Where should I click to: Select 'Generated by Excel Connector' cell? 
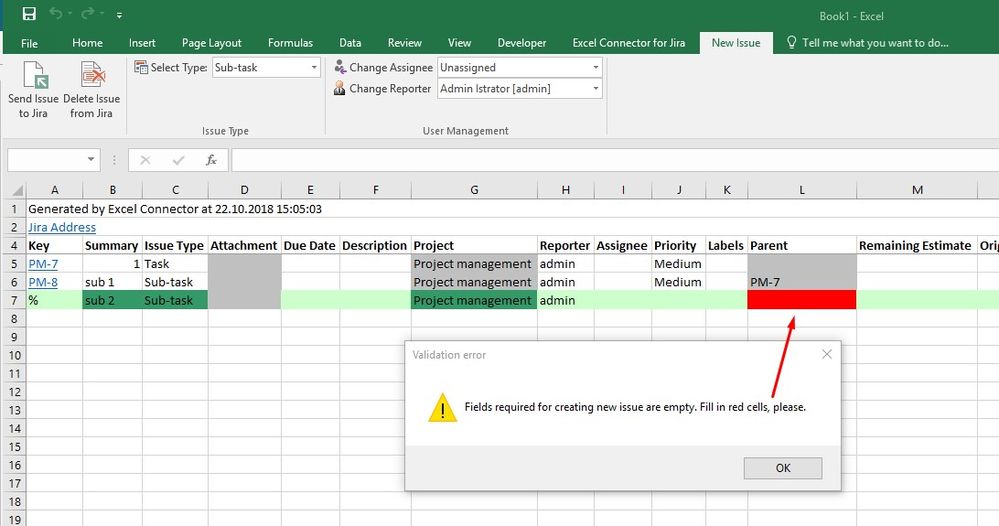point(175,209)
